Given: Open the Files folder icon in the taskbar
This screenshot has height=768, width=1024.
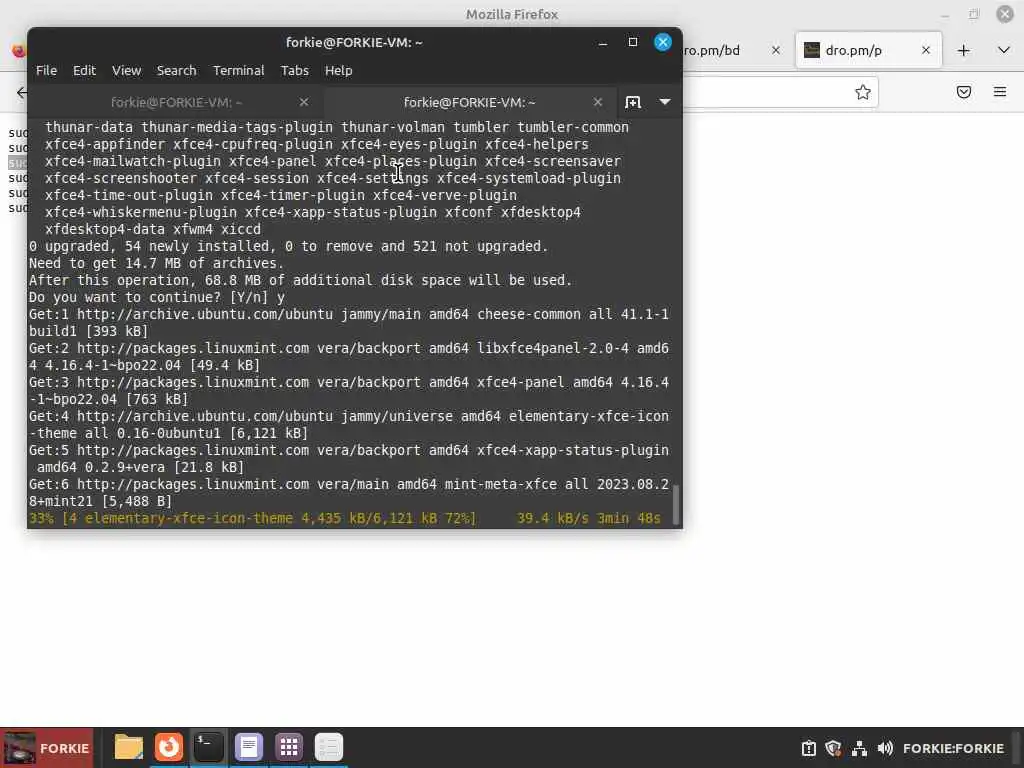Looking at the screenshot, I should 129,746.
